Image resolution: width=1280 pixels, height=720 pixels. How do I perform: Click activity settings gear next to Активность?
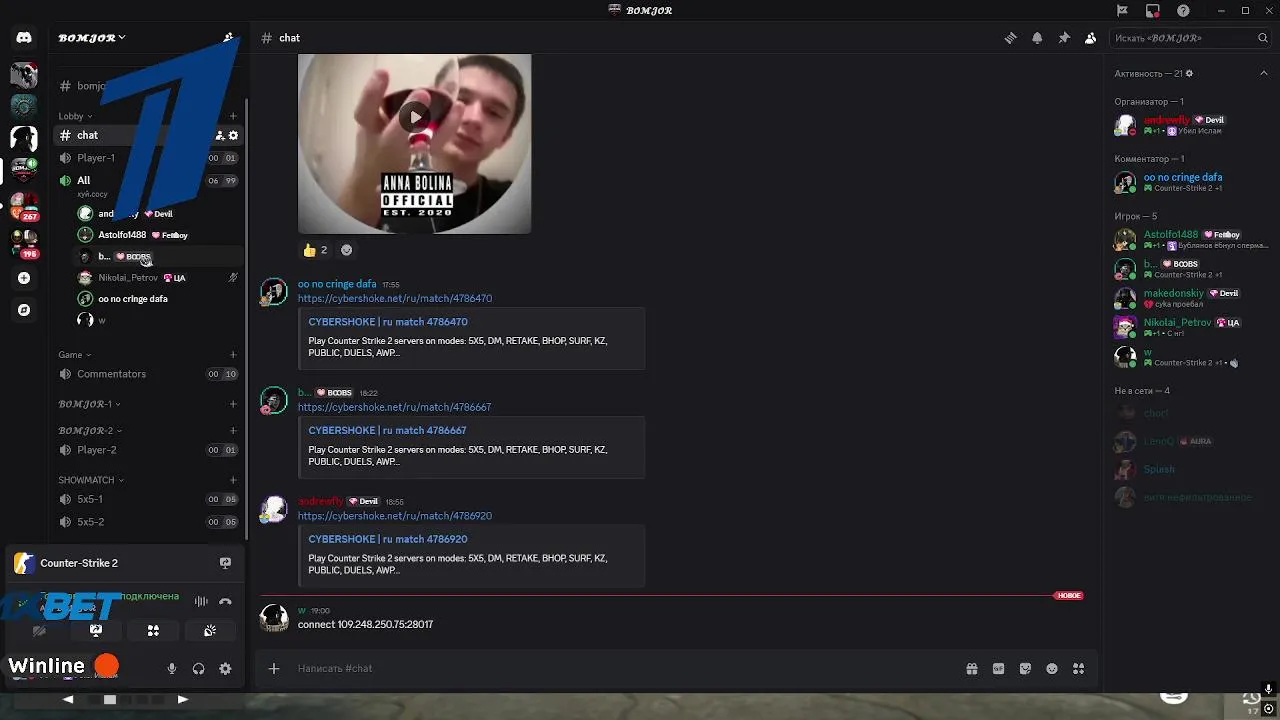tap(1189, 73)
